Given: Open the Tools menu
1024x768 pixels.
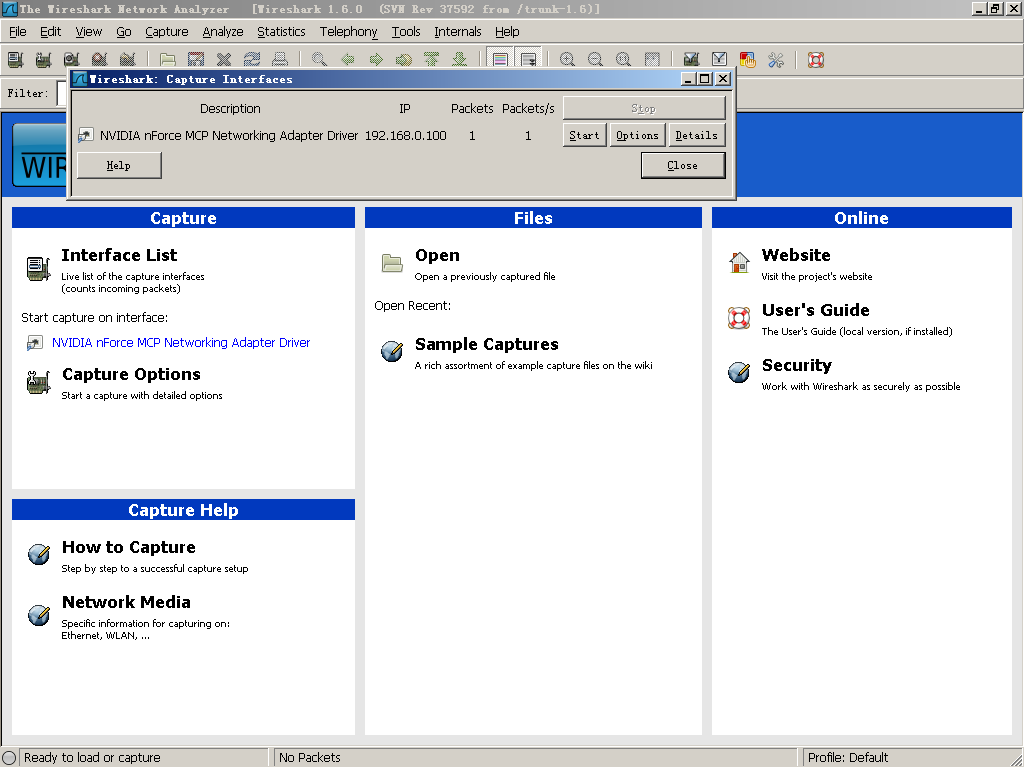Looking at the screenshot, I should [406, 31].
